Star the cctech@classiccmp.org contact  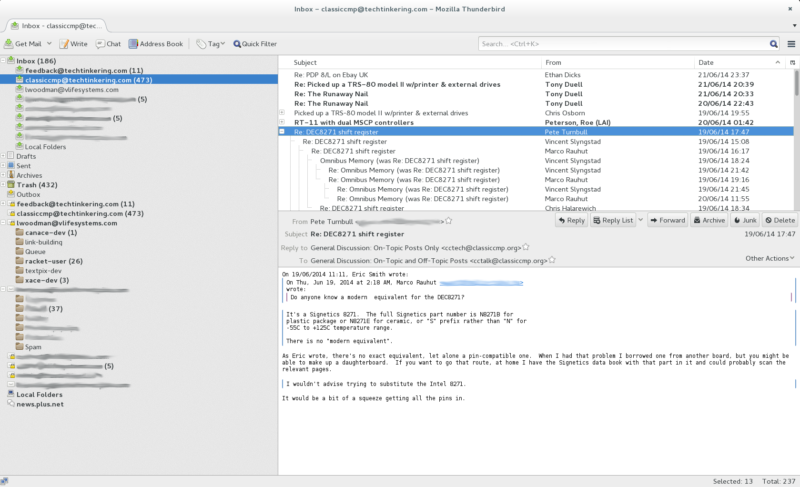(x=526, y=247)
